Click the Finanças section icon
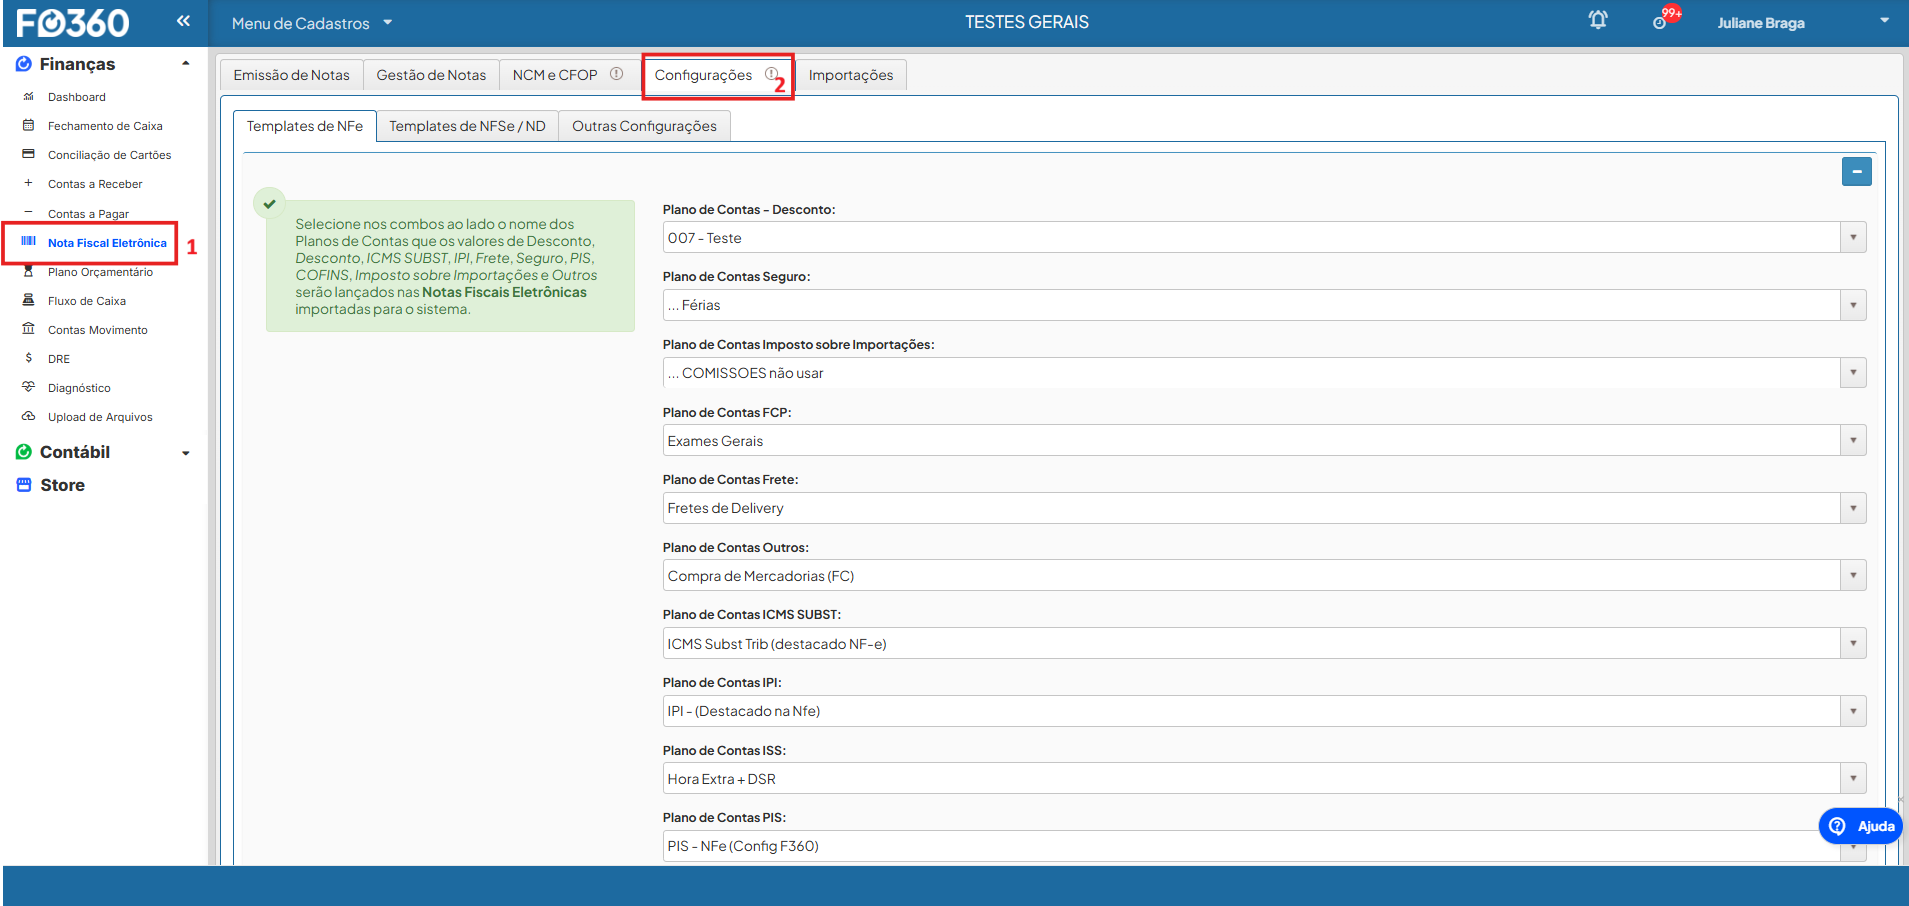Viewport: 1909px width, 906px height. click(24, 64)
